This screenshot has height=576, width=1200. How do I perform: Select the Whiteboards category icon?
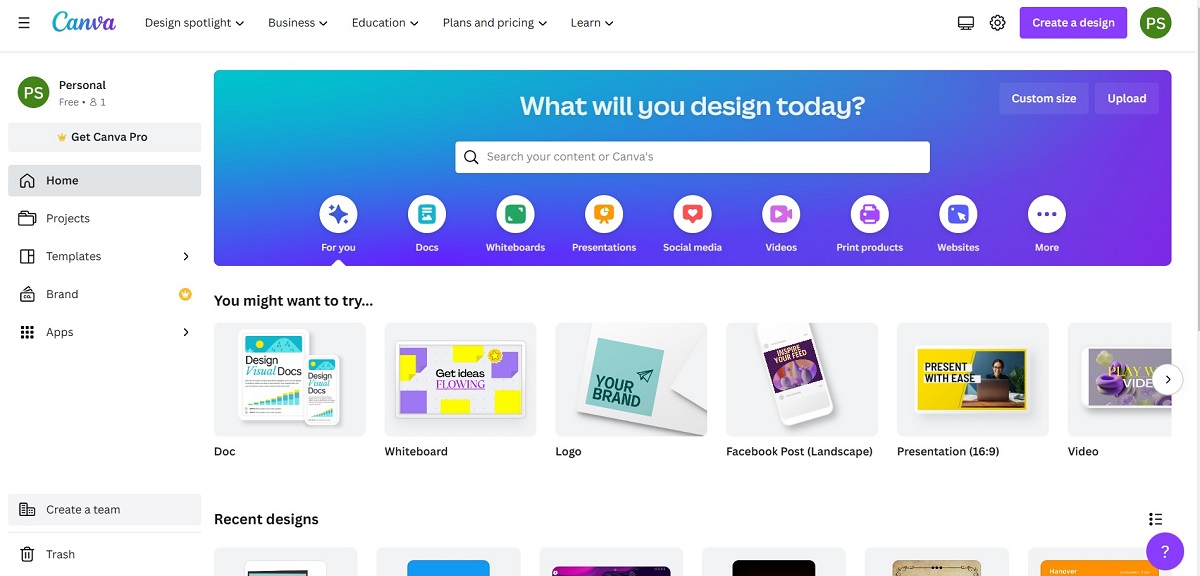click(515, 214)
